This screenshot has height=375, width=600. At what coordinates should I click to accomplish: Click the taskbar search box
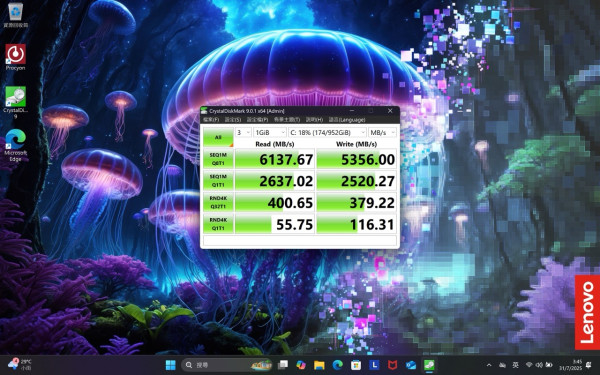(x=227, y=365)
